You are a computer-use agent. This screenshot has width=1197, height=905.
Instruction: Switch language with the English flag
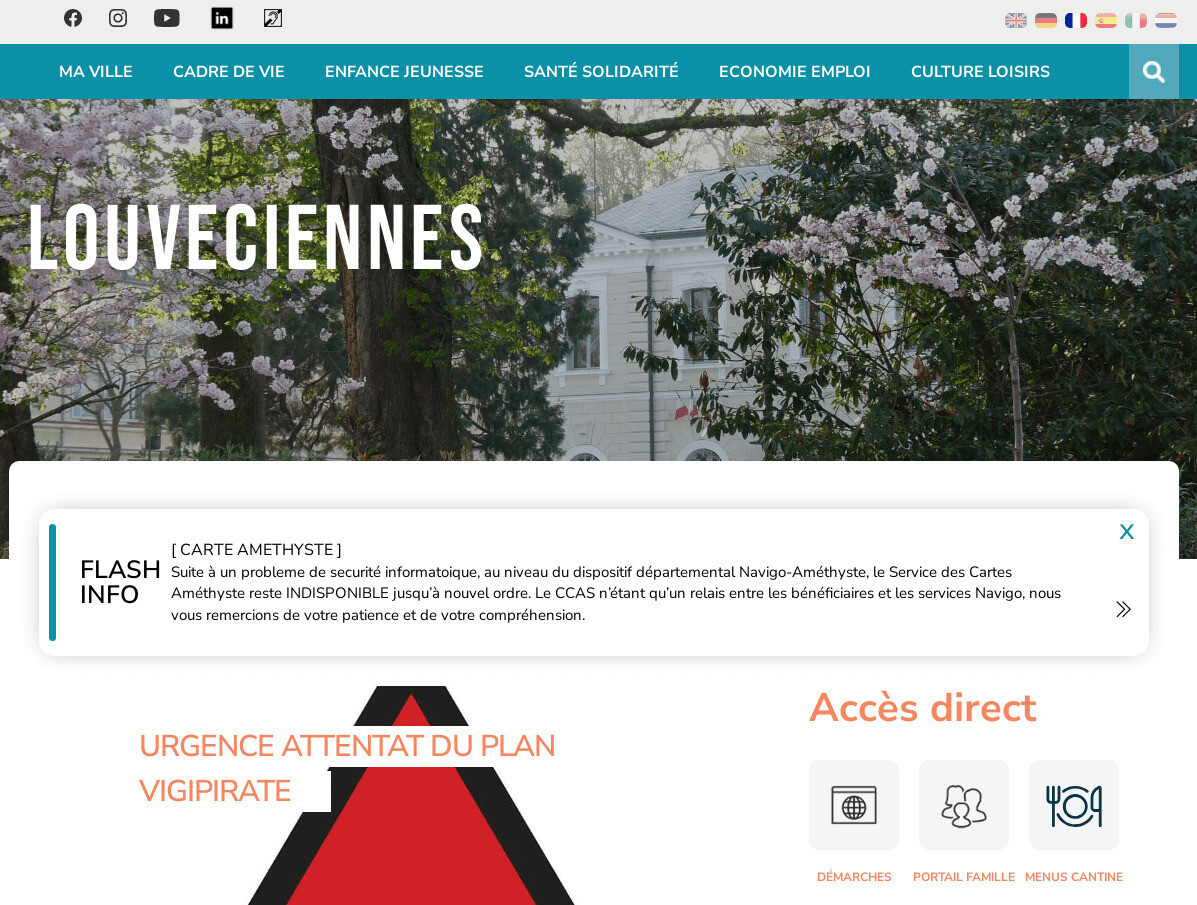point(1015,21)
